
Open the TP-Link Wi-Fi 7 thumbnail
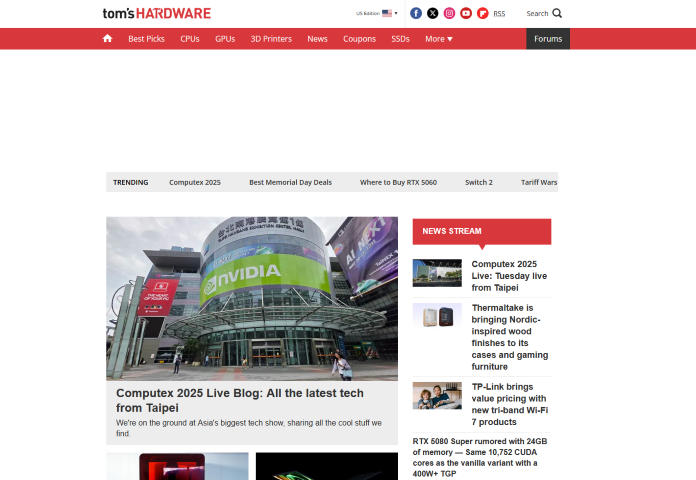(437, 396)
